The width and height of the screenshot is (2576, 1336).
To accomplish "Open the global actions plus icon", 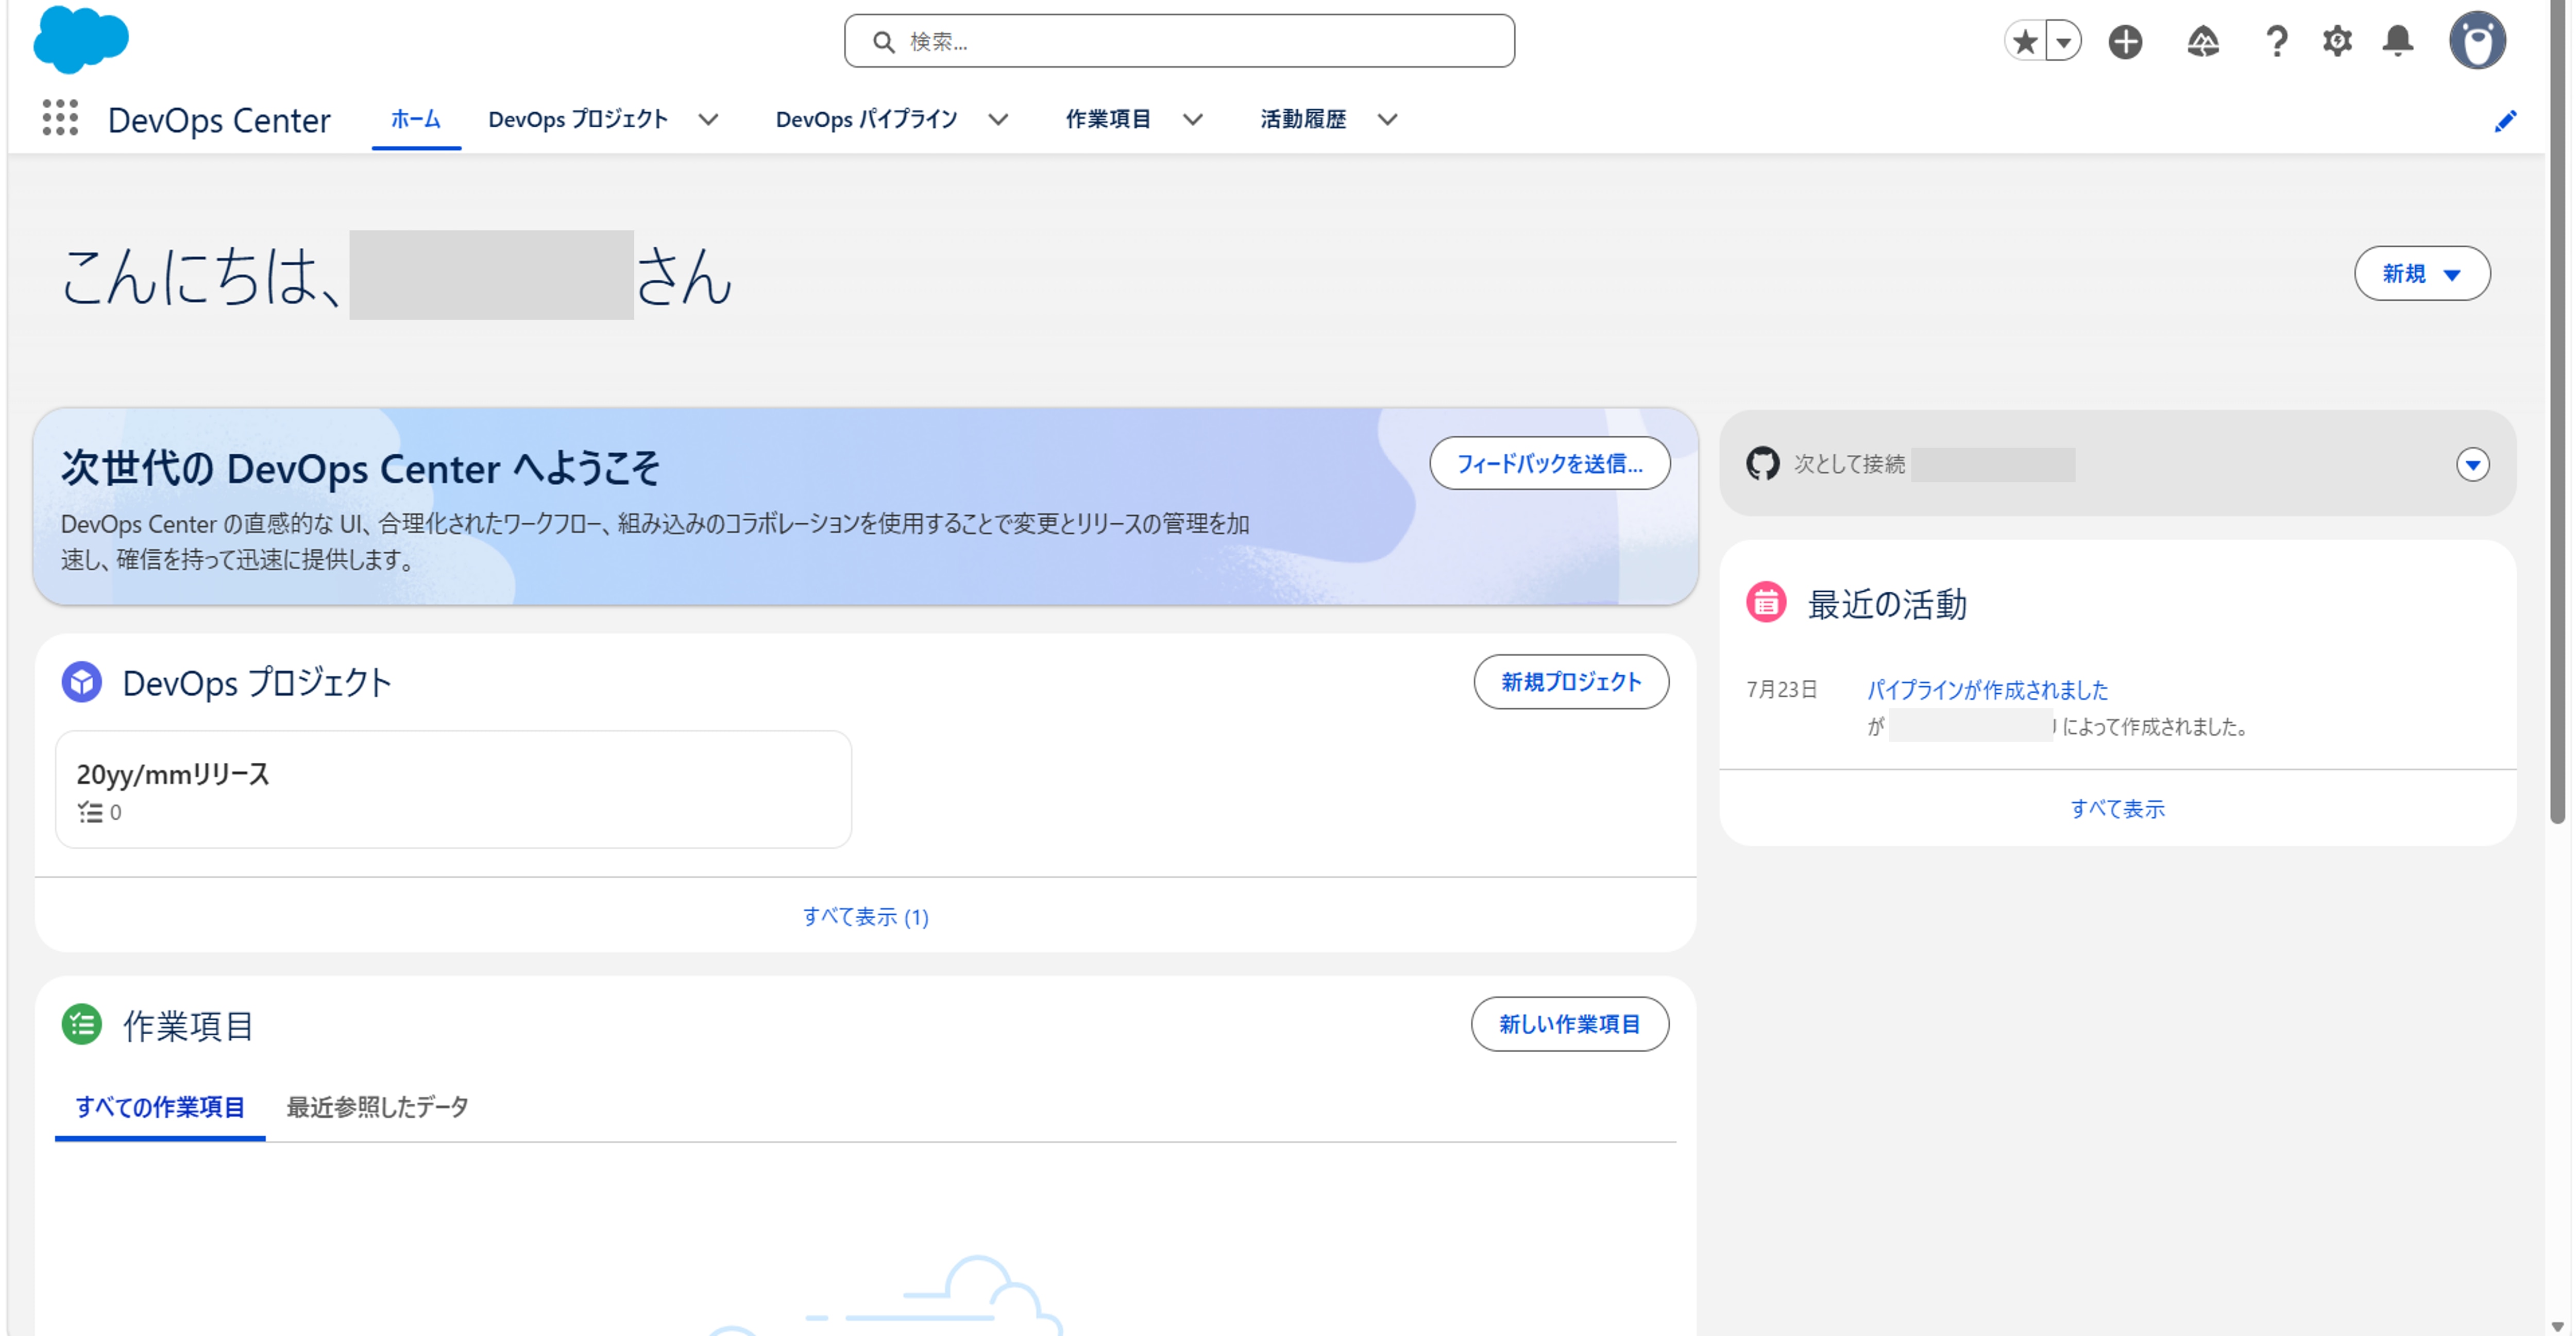I will tap(2125, 41).
